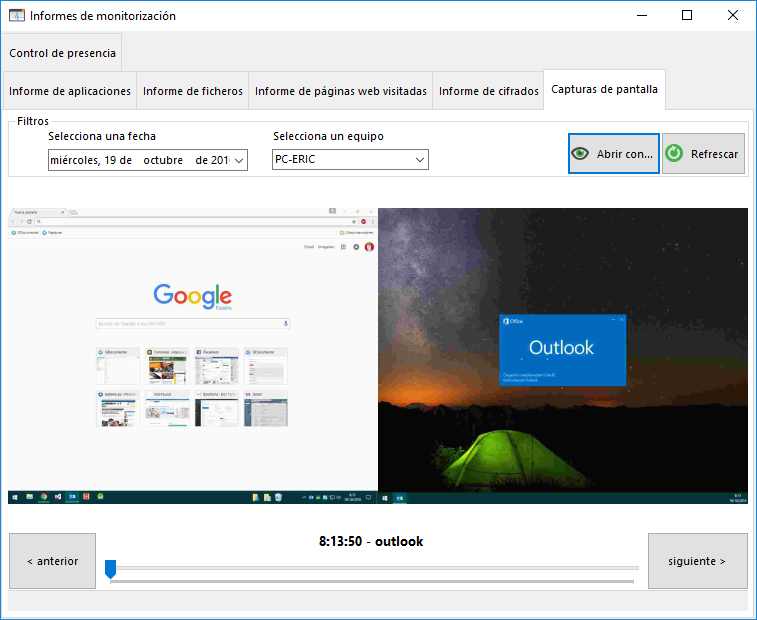This screenshot has height=620, width=757.
Task: Click the Google logo in the captured screenshot
Action: click(x=193, y=296)
